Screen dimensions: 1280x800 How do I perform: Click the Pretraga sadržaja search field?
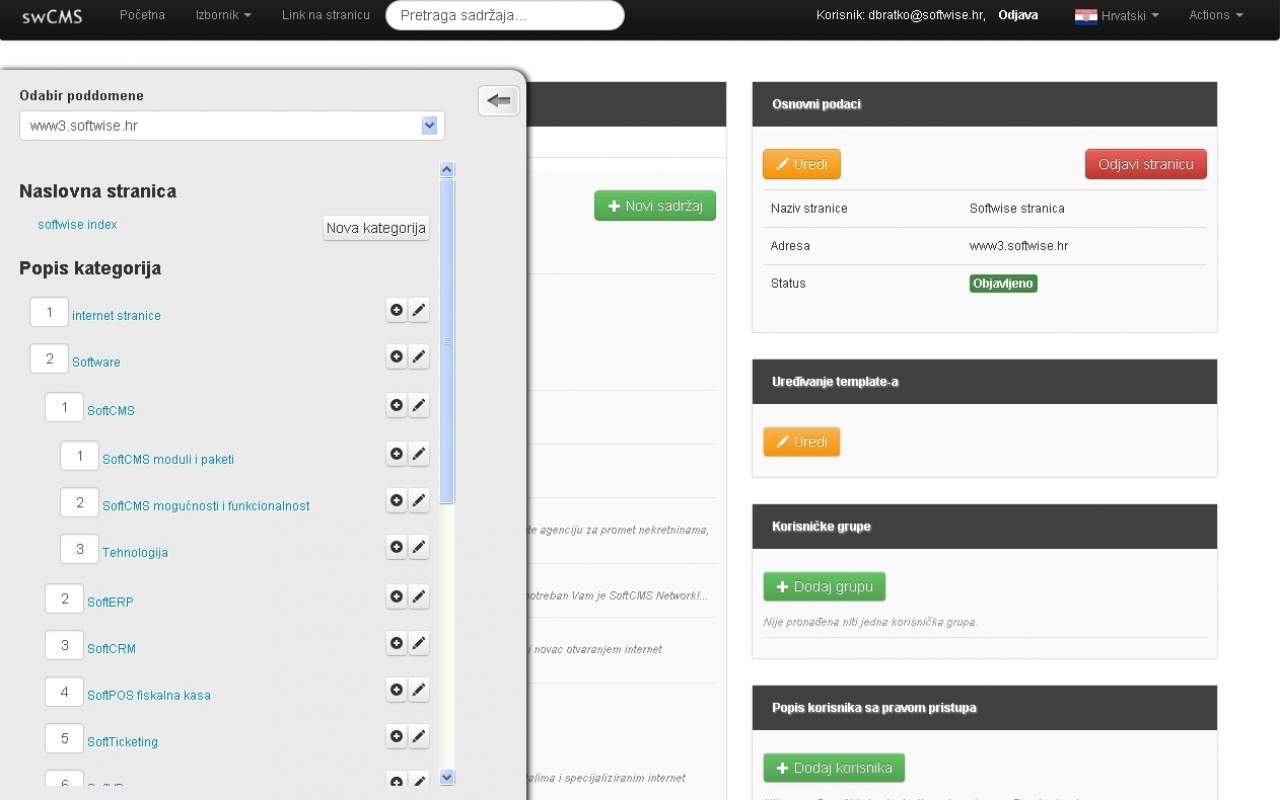505,15
